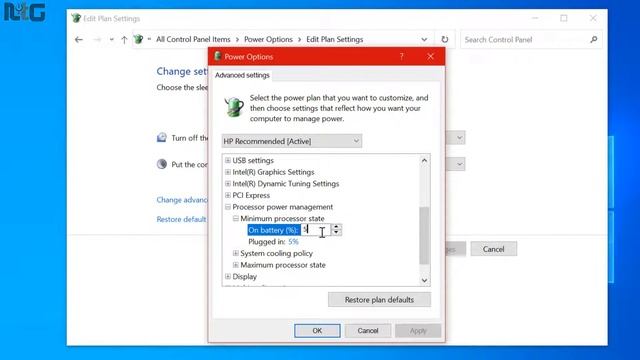640x360 pixels.
Task: Click the Plugged in 5% value
Action: tap(293, 242)
